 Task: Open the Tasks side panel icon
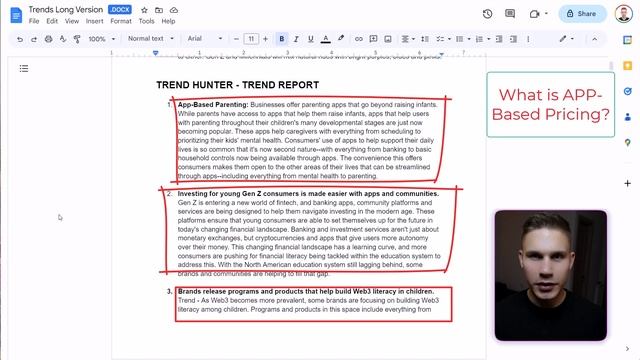(627, 91)
